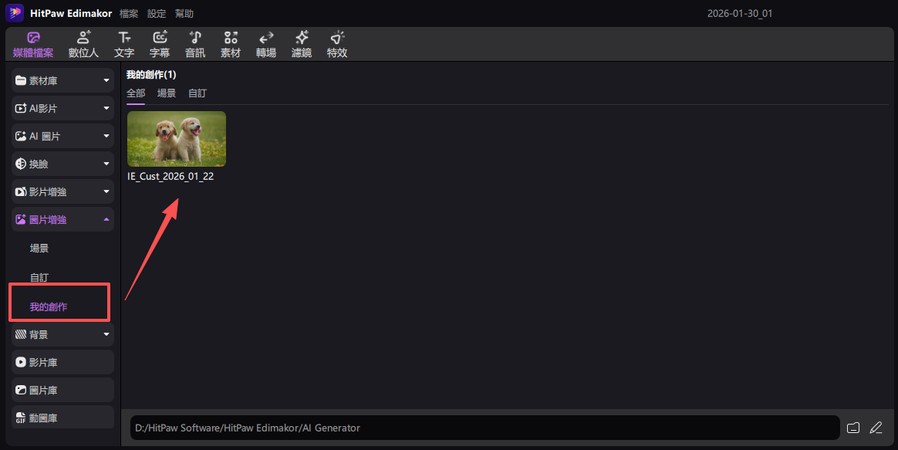Click the 媒體檔案 media files icon
Screen dimensions: 898x450
(33, 44)
